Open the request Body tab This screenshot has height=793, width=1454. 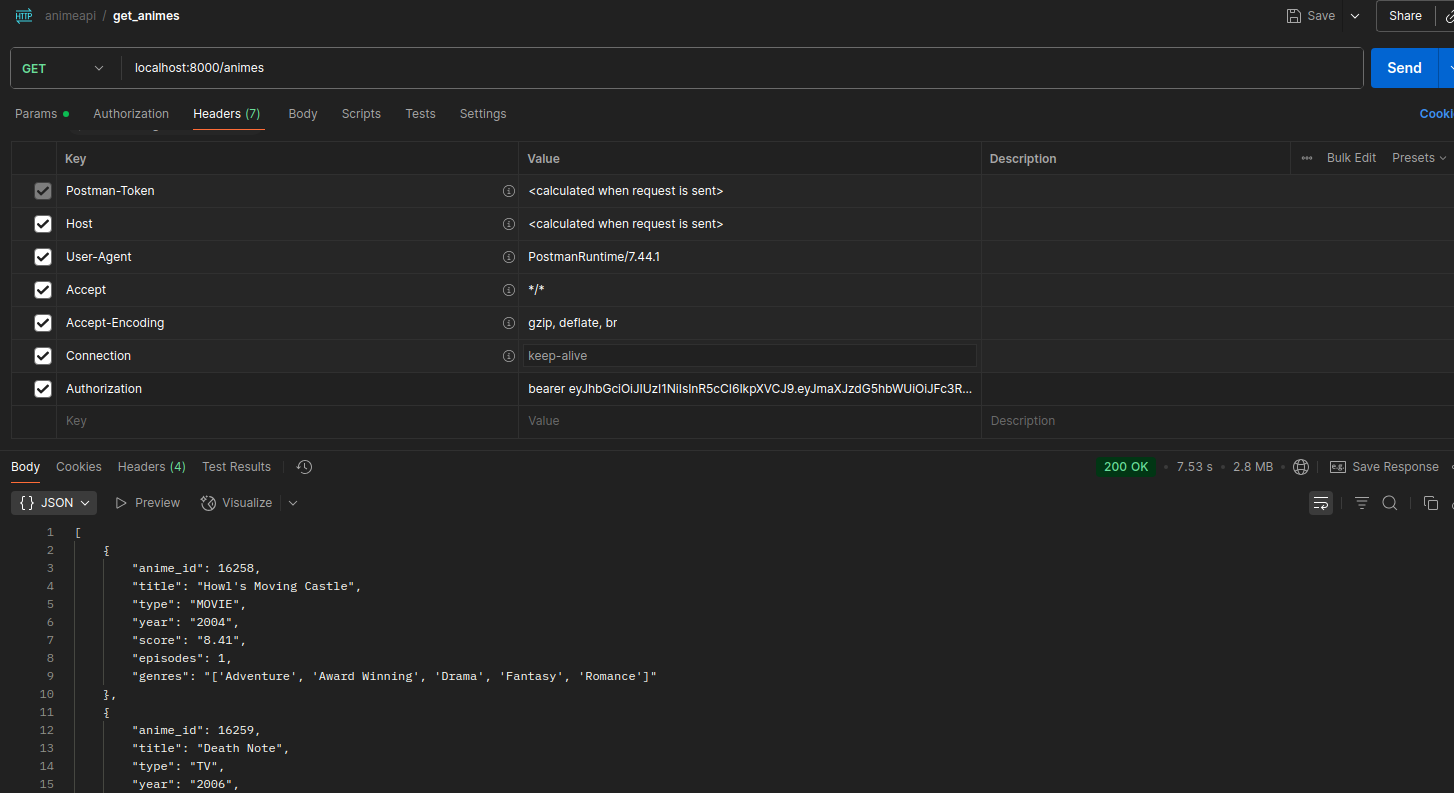pyautogui.click(x=303, y=114)
